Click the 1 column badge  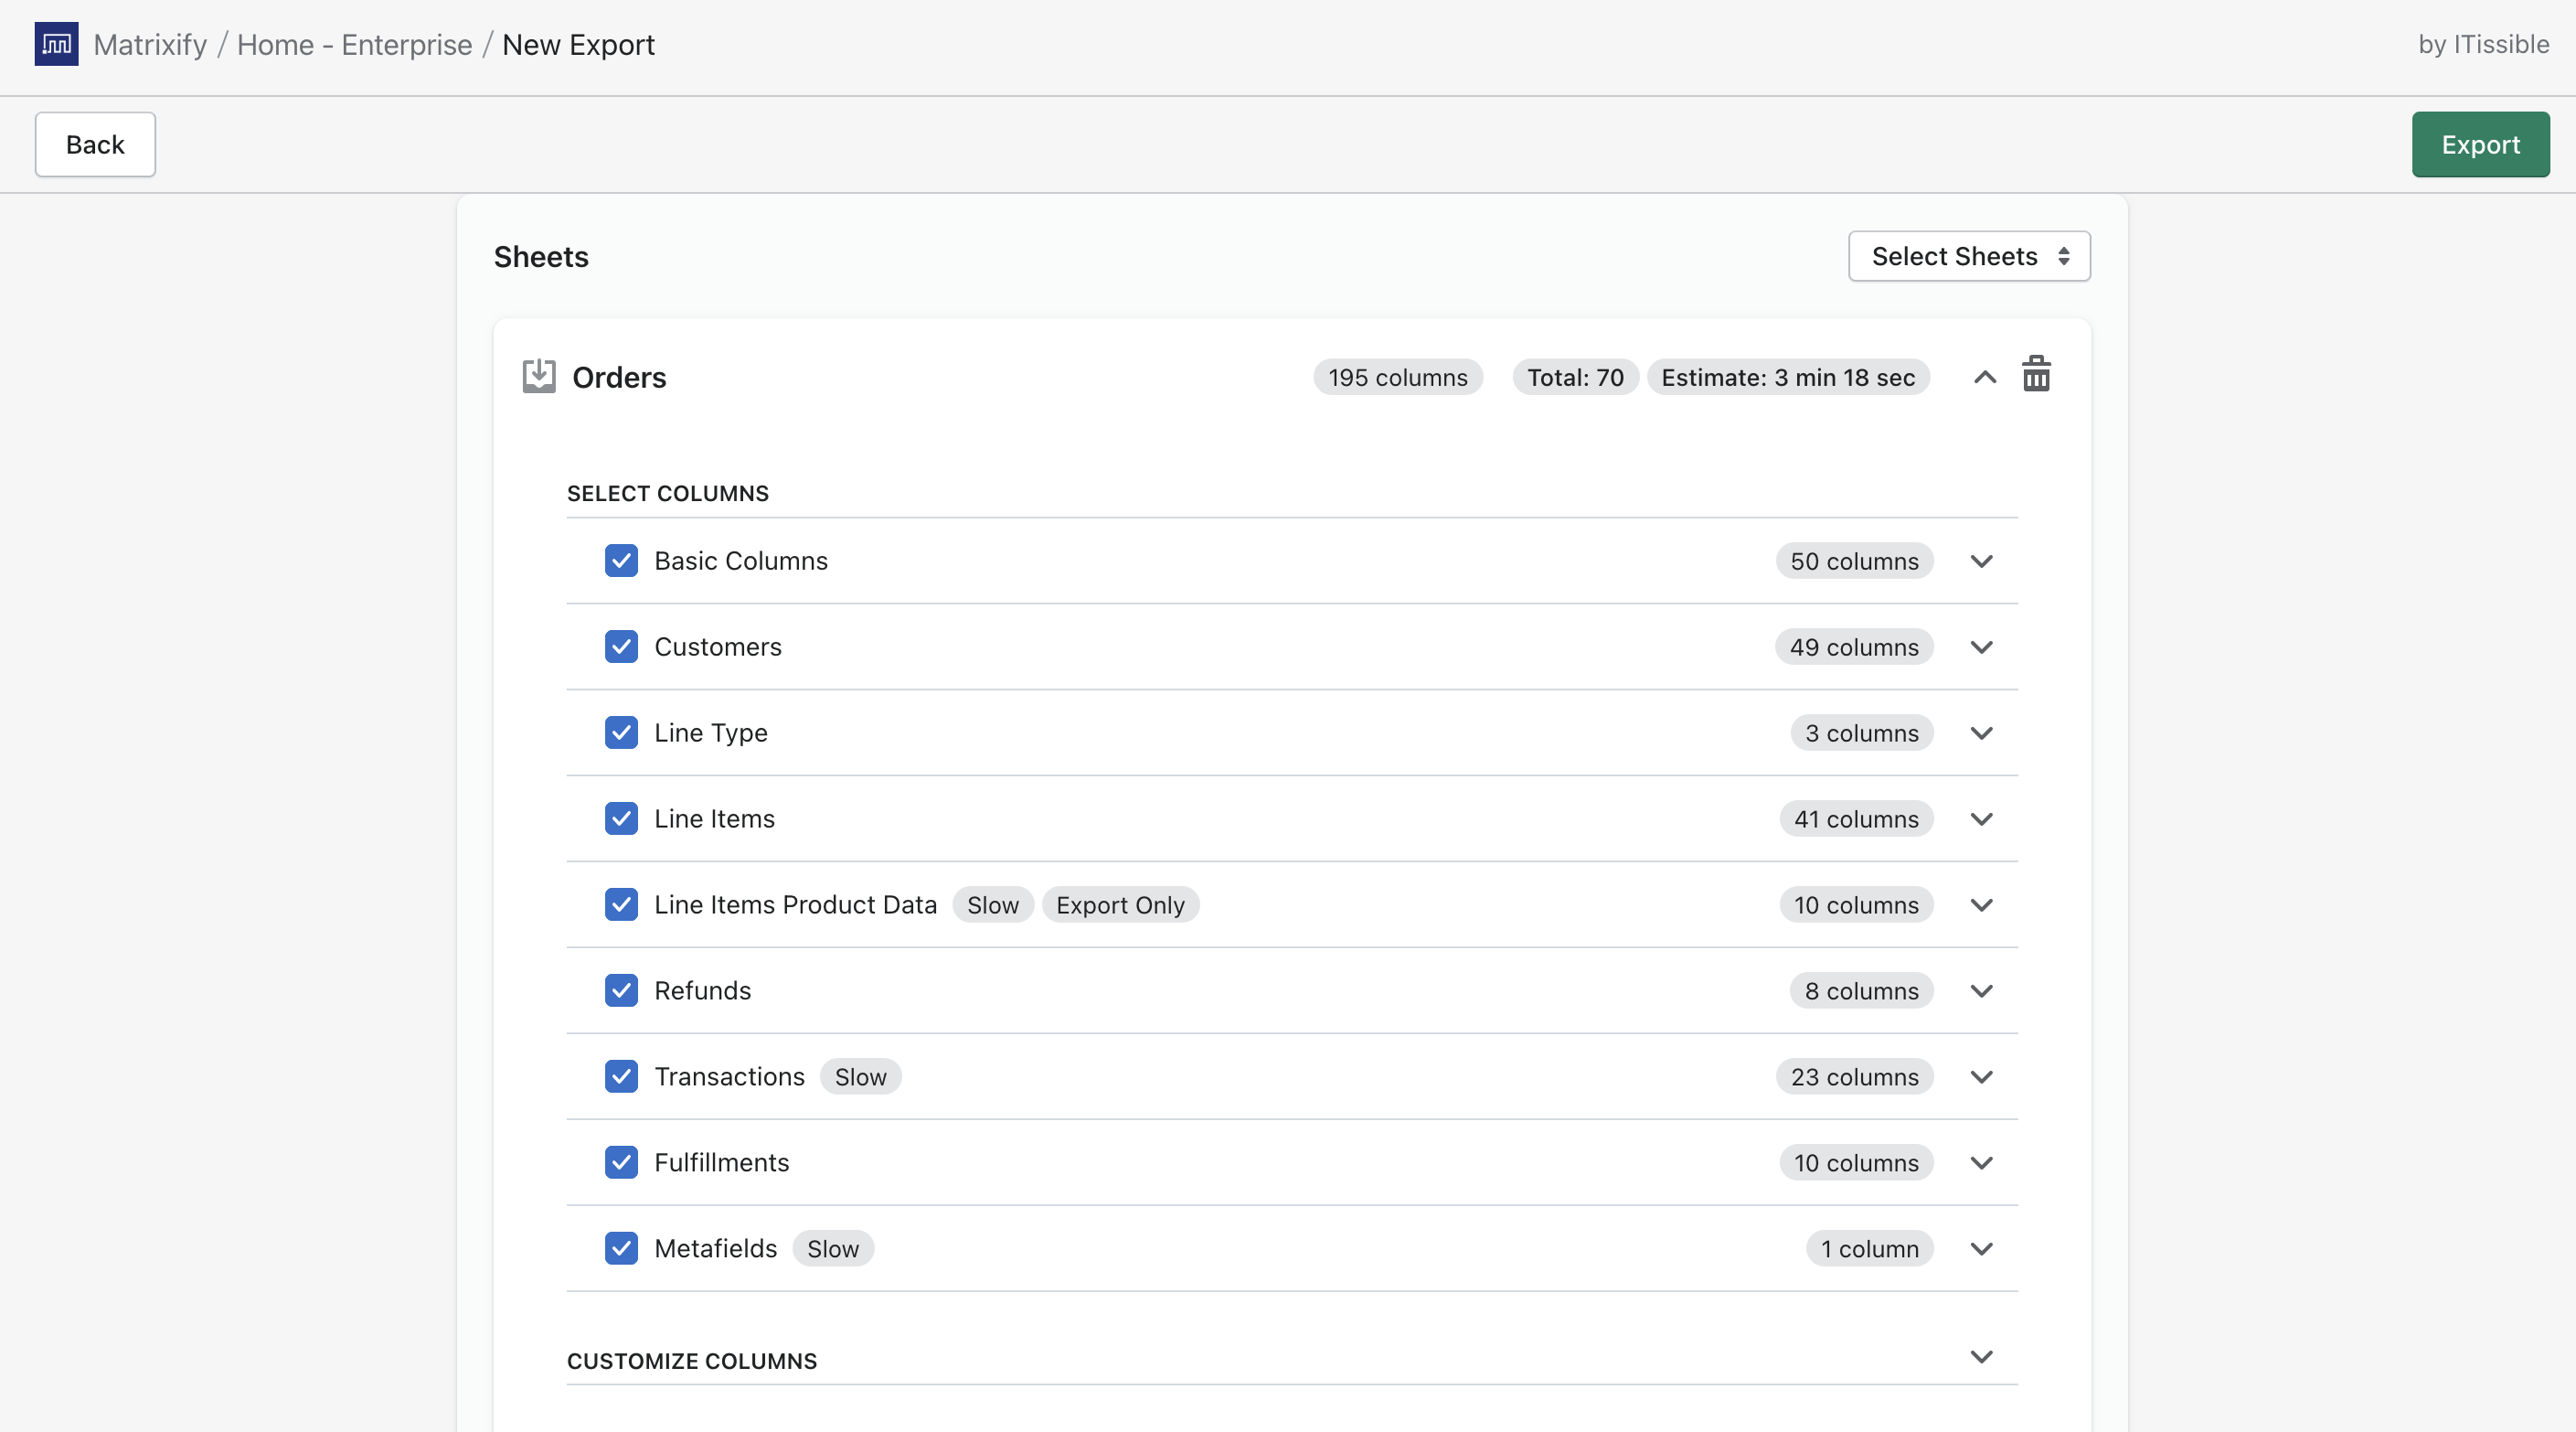tap(1869, 1249)
